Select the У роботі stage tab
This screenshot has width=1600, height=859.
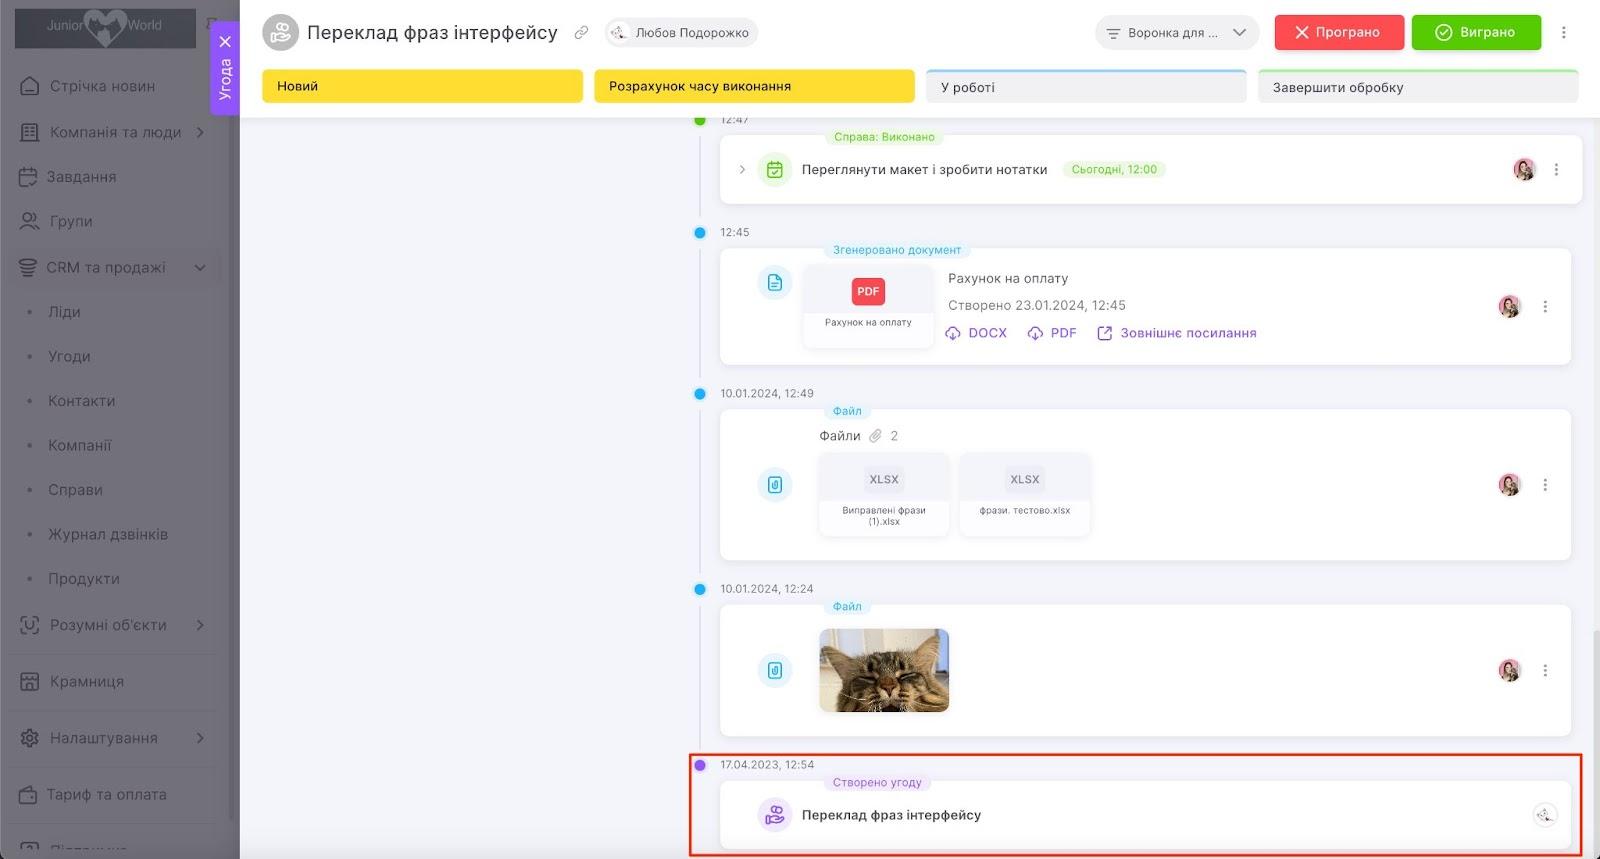pyautogui.click(x=1086, y=87)
